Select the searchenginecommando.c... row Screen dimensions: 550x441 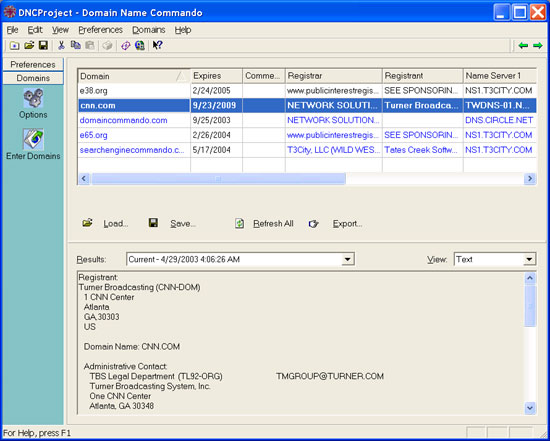point(307,150)
